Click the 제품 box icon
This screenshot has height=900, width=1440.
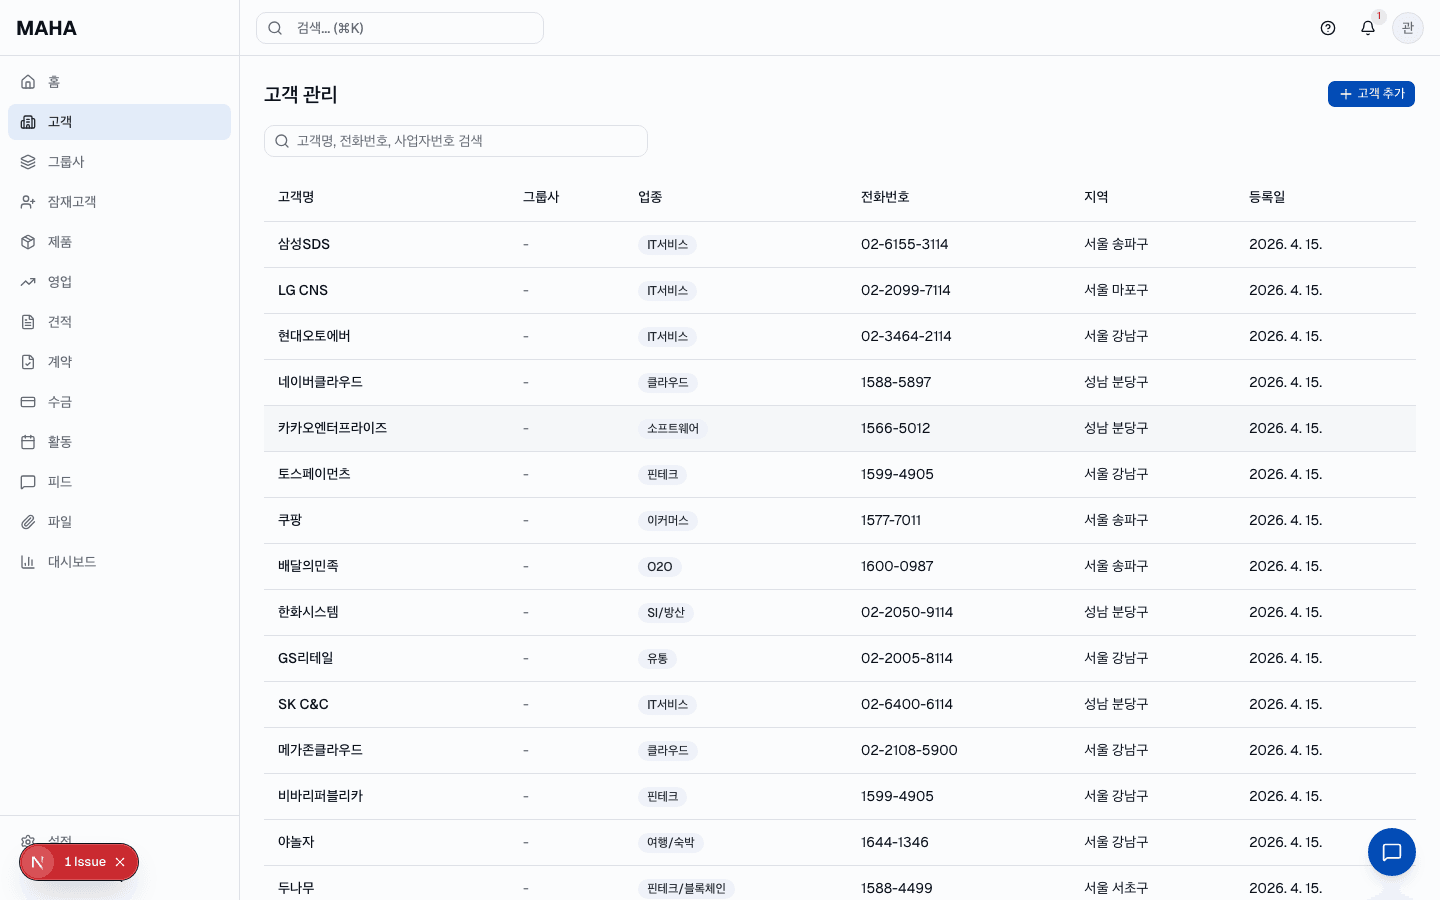click(28, 242)
